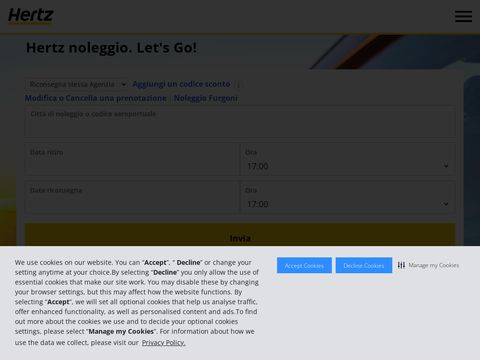Click the Hertz logo
Image resolution: width=480 pixels, height=360 pixels.
coord(31,16)
